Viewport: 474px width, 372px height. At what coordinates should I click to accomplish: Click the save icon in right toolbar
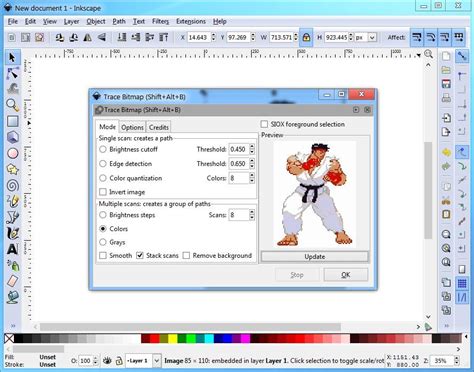pos(446,84)
